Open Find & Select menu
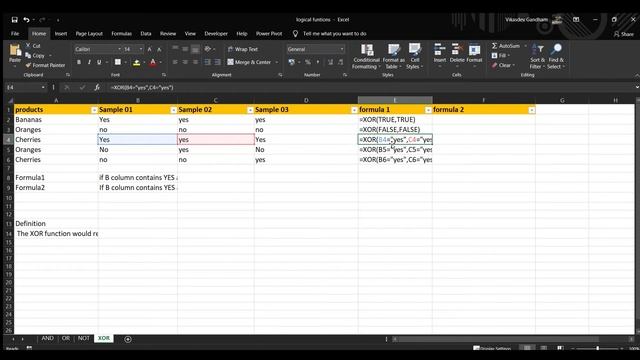This screenshot has height=360, width=640. [x=556, y=56]
